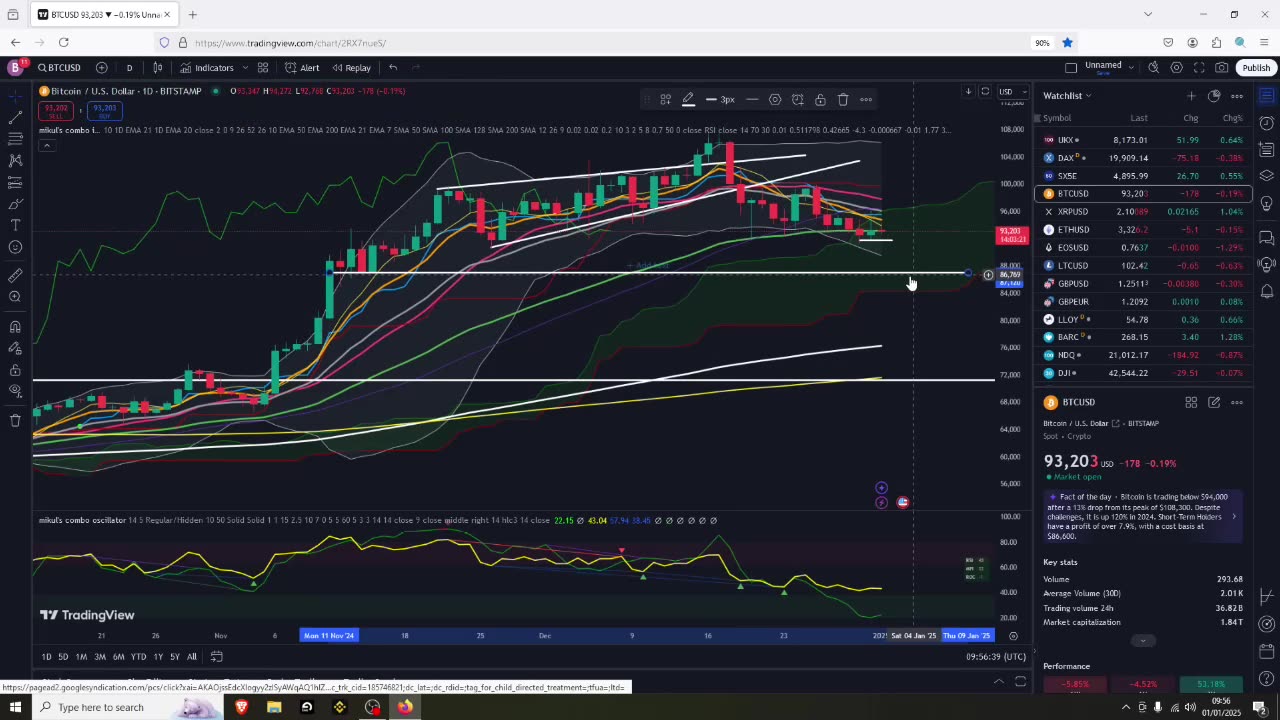This screenshot has height=720, width=1280.
Task: Select XRPUSD row in watchlist
Action: pyautogui.click(x=1143, y=212)
